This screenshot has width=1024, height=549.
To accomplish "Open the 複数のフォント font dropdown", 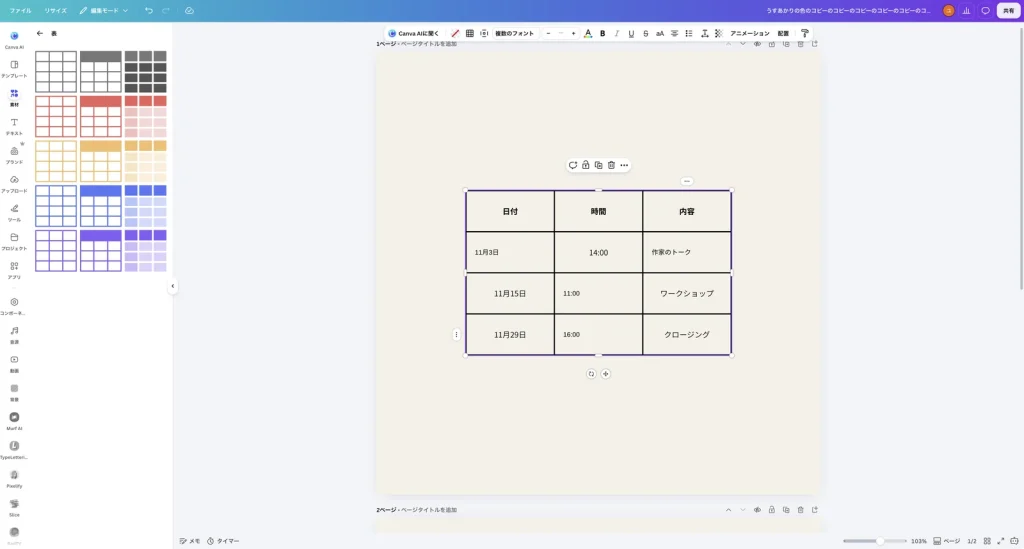I will (515, 33).
